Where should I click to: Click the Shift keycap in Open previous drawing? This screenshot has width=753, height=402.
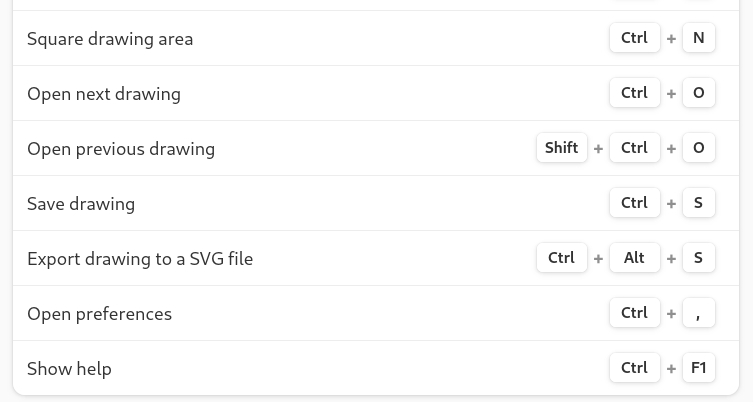(x=561, y=147)
